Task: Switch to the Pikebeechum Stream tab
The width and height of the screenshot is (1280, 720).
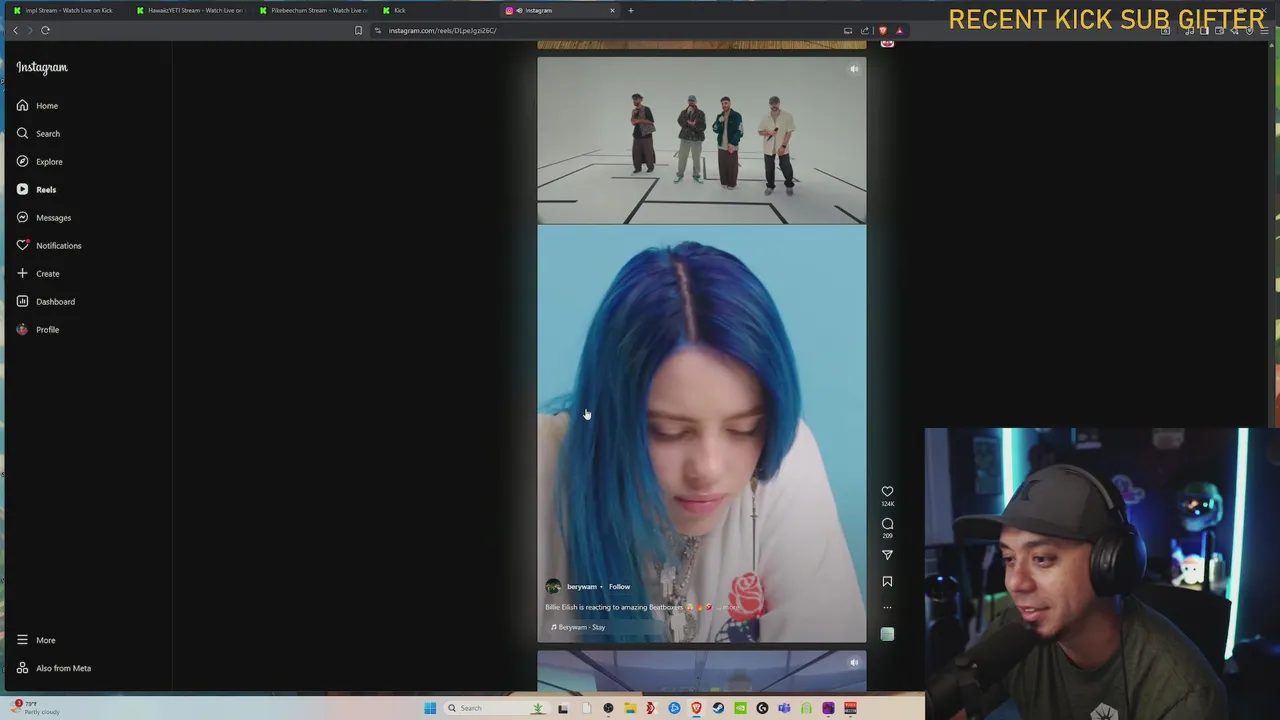Action: (x=313, y=10)
